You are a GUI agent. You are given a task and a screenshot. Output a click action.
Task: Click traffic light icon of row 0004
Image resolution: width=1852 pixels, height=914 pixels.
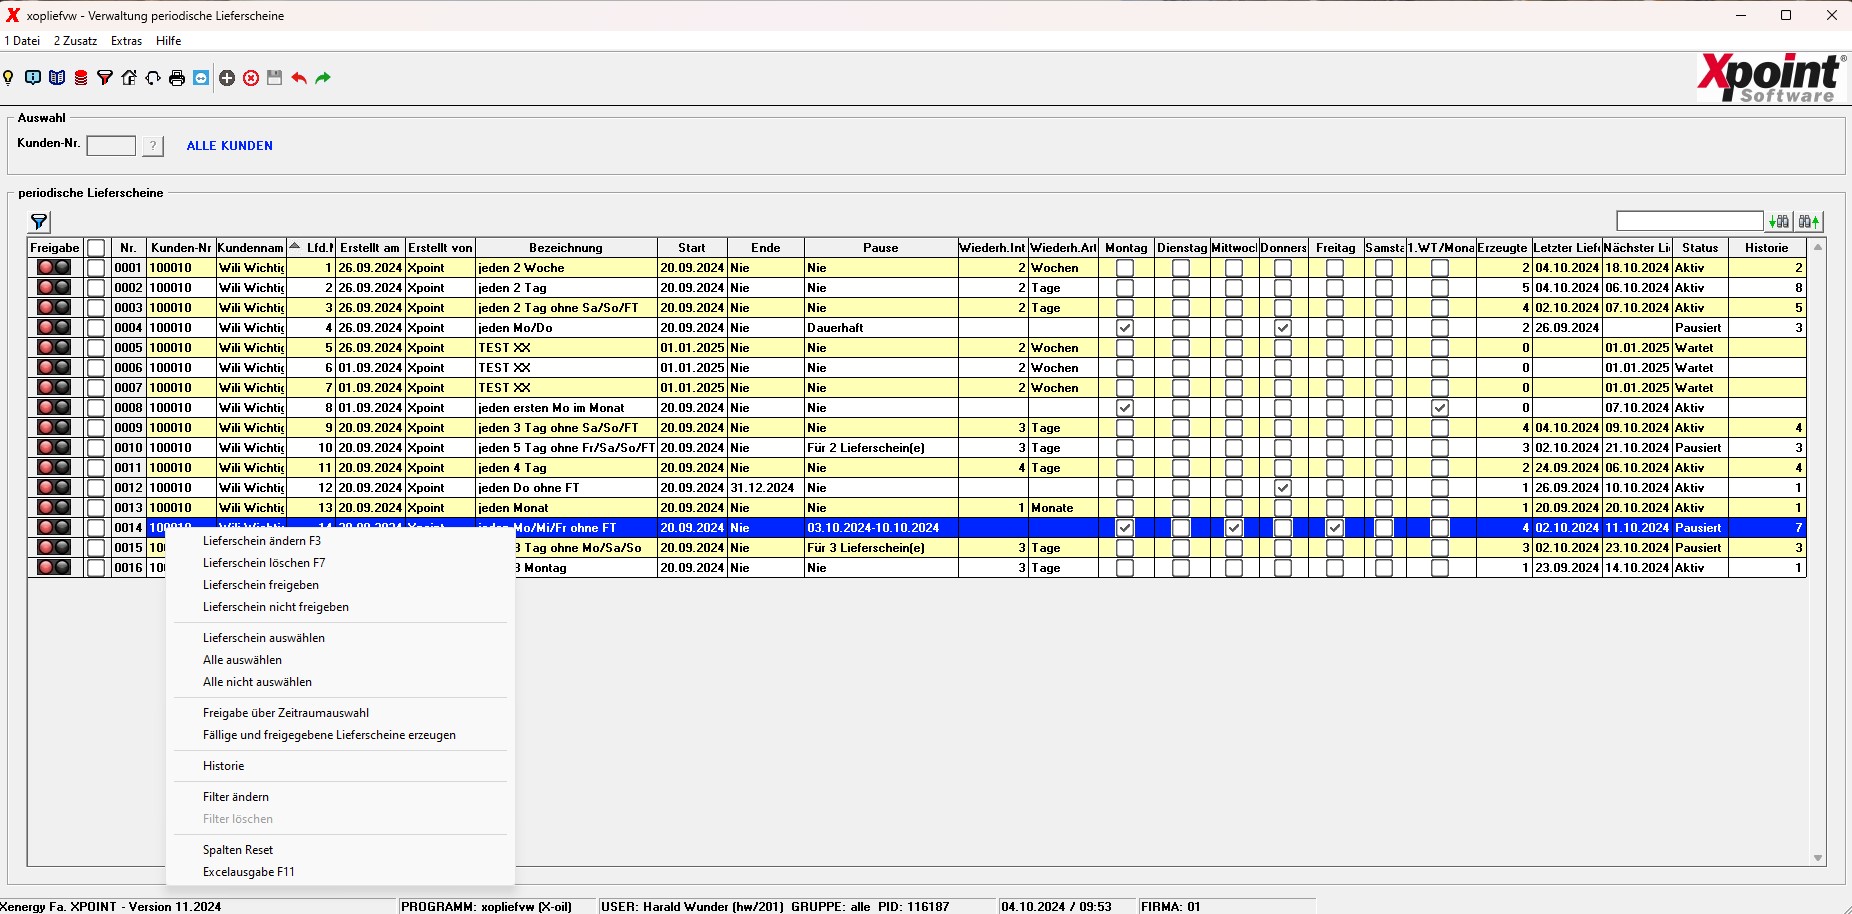click(x=54, y=327)
